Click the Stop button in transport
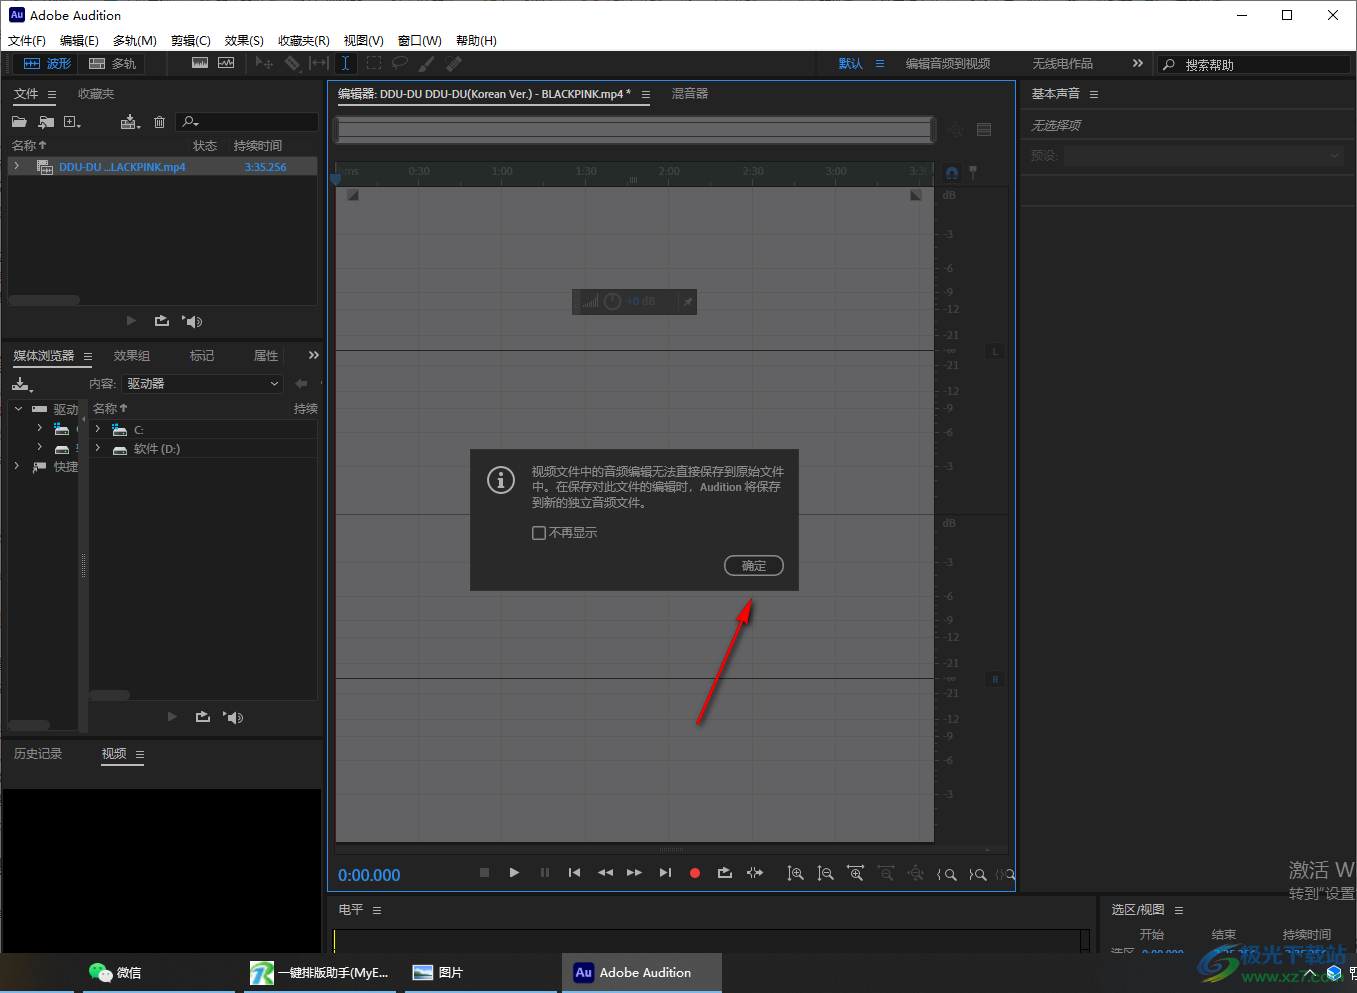The image size is (1357, 993). [x=484, y=873]
